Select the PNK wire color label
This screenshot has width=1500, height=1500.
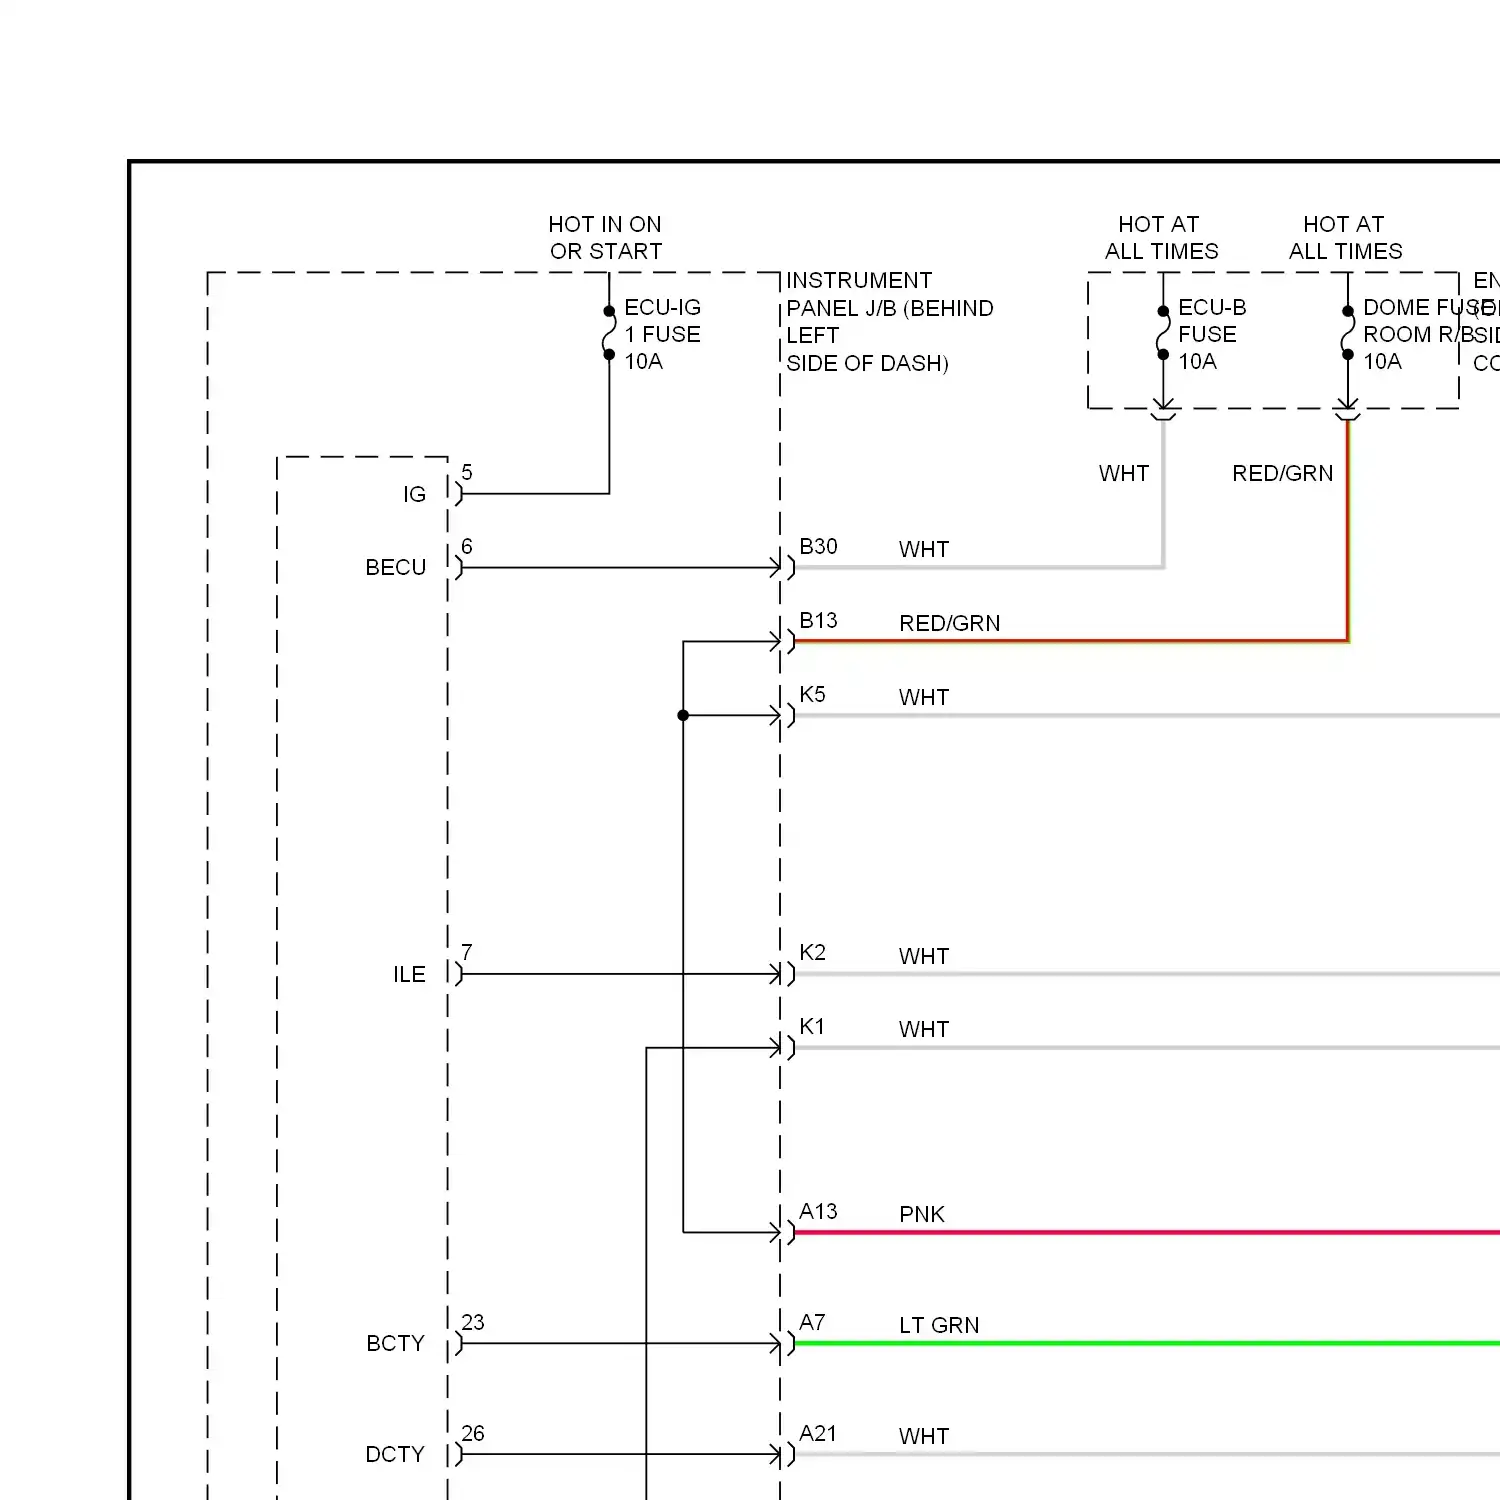[921, 1214]
